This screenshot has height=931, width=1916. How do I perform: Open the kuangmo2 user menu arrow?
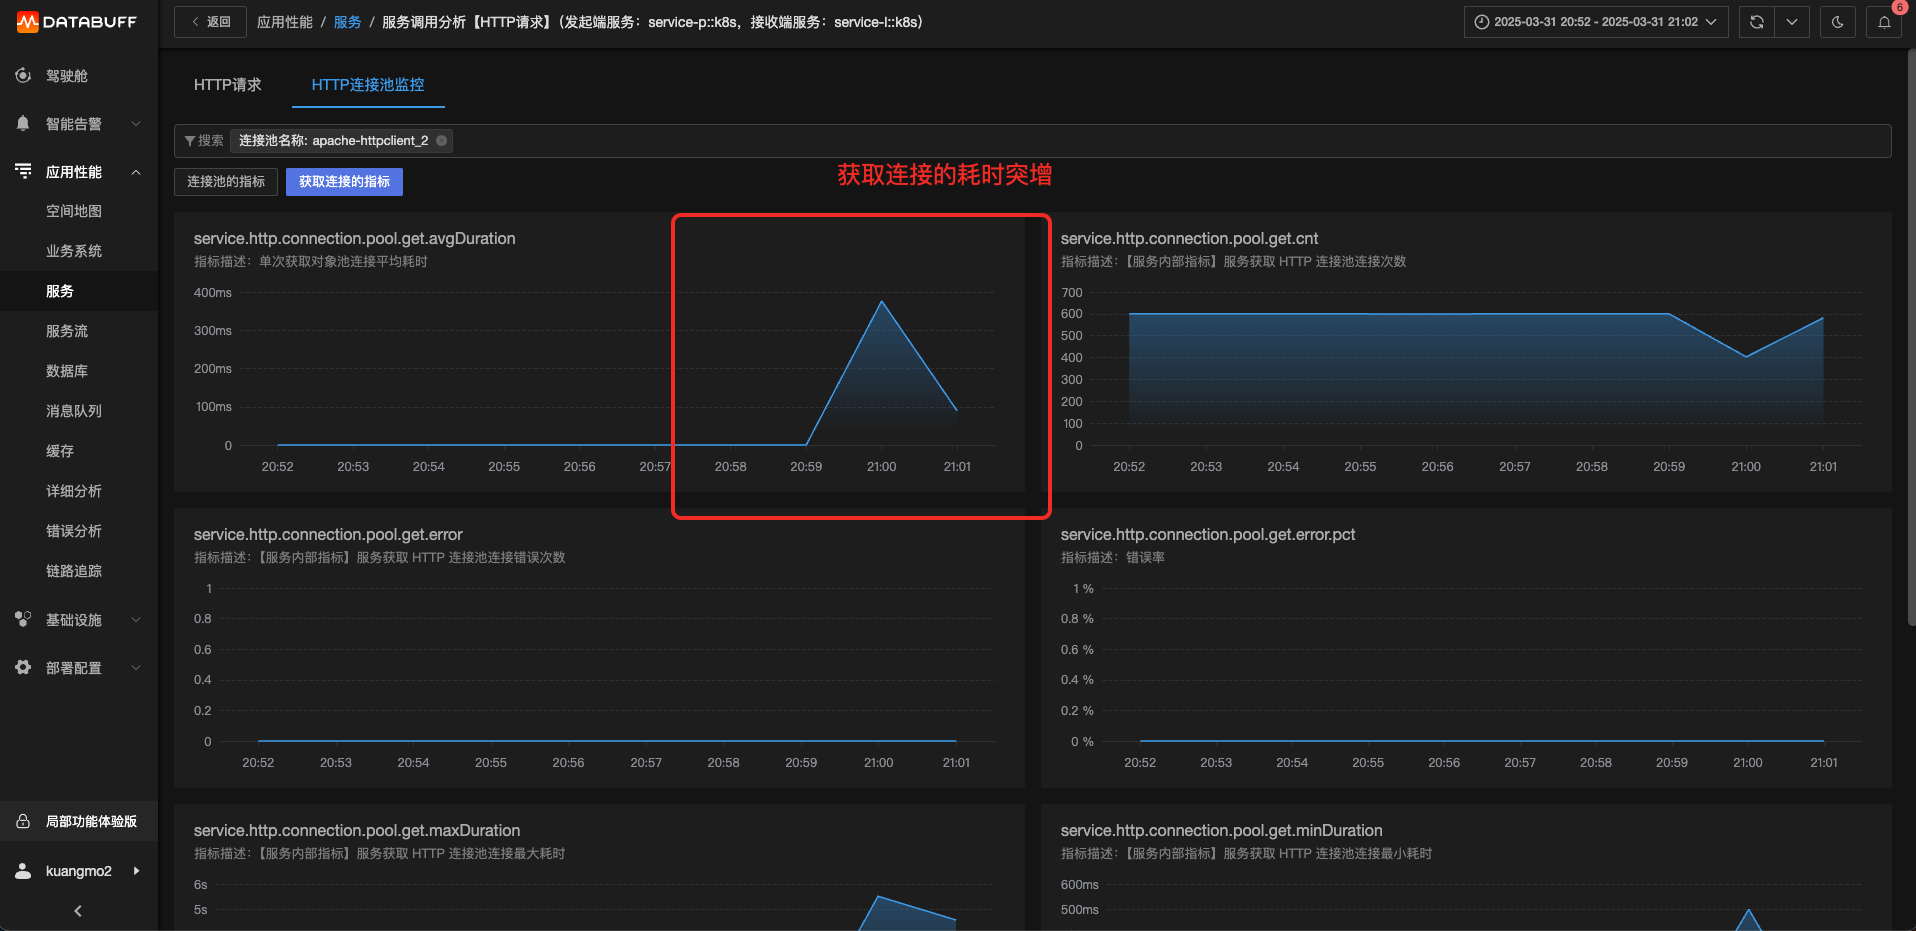pos(136,871)
